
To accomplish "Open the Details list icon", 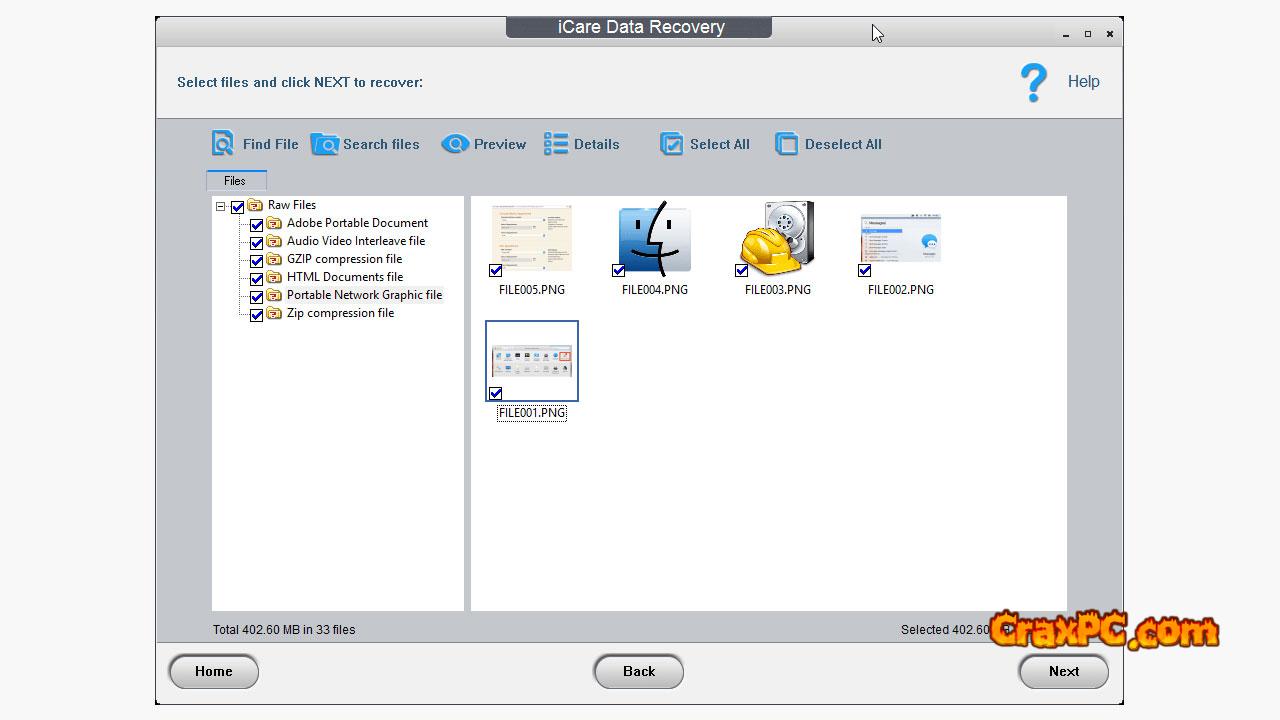I will click(x=556, y=144).
